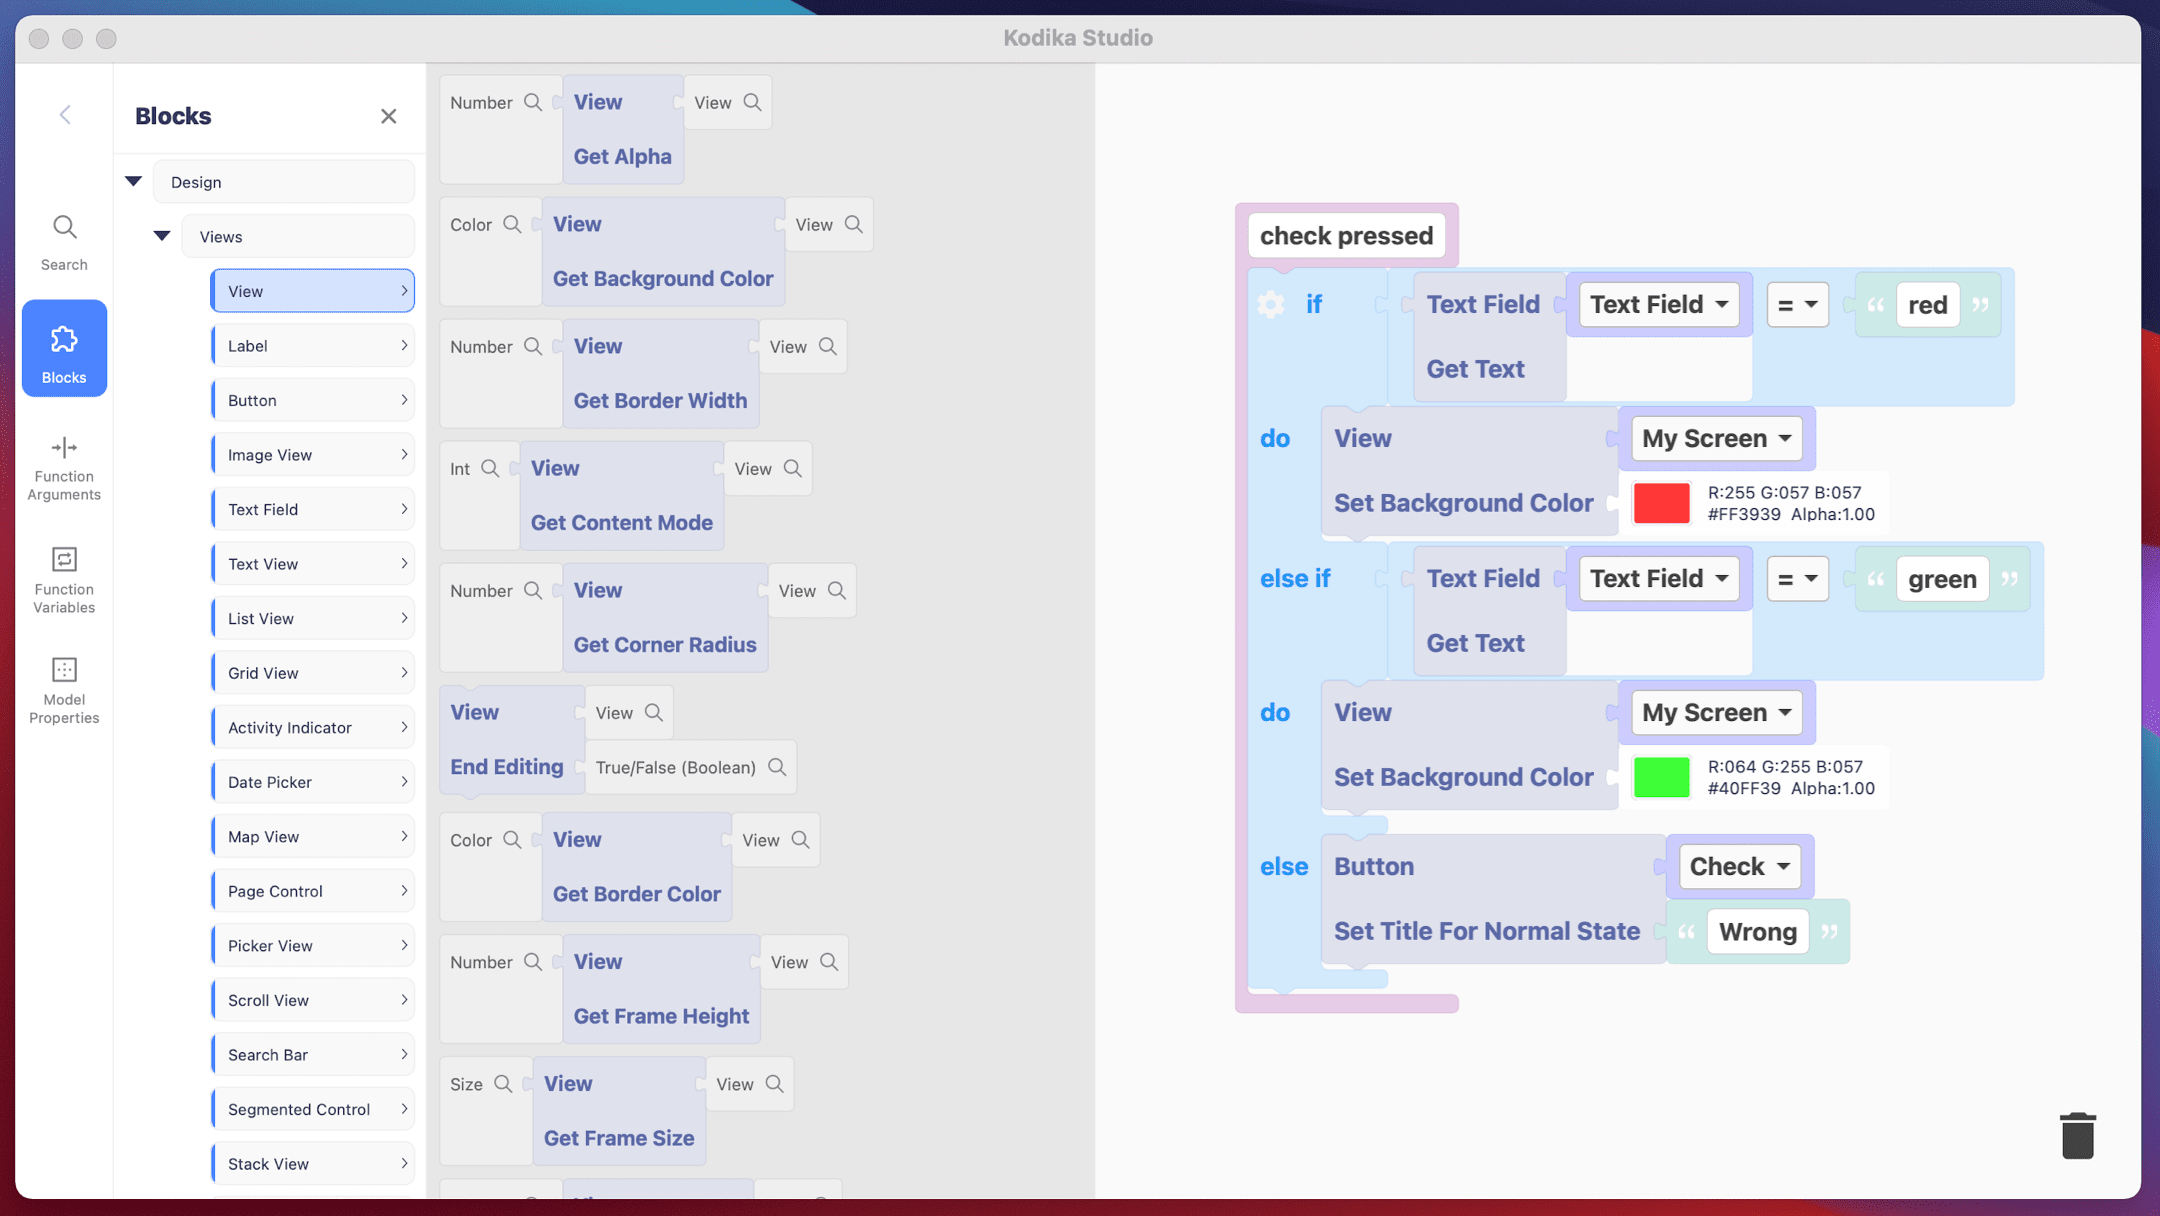2160x1216 pixels.
Task: Open the equals operator dropdown next to red
Action: tap(1797, 304)
